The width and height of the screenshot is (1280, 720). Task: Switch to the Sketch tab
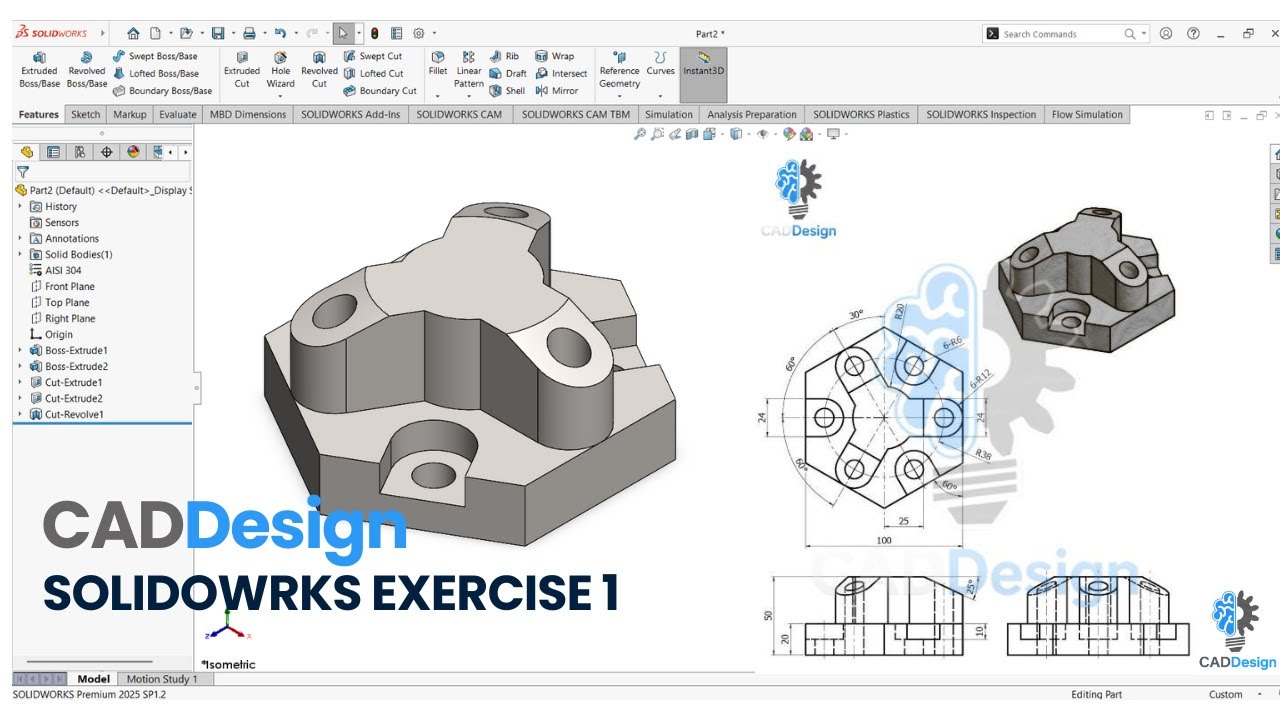click(x=86, y=114)
